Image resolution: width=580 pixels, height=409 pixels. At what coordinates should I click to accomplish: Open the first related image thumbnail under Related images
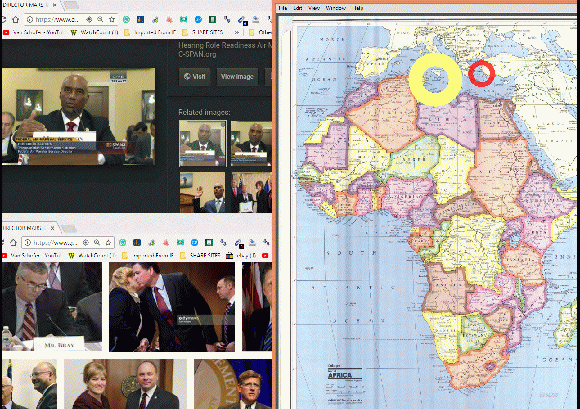[x=202, y=143]
